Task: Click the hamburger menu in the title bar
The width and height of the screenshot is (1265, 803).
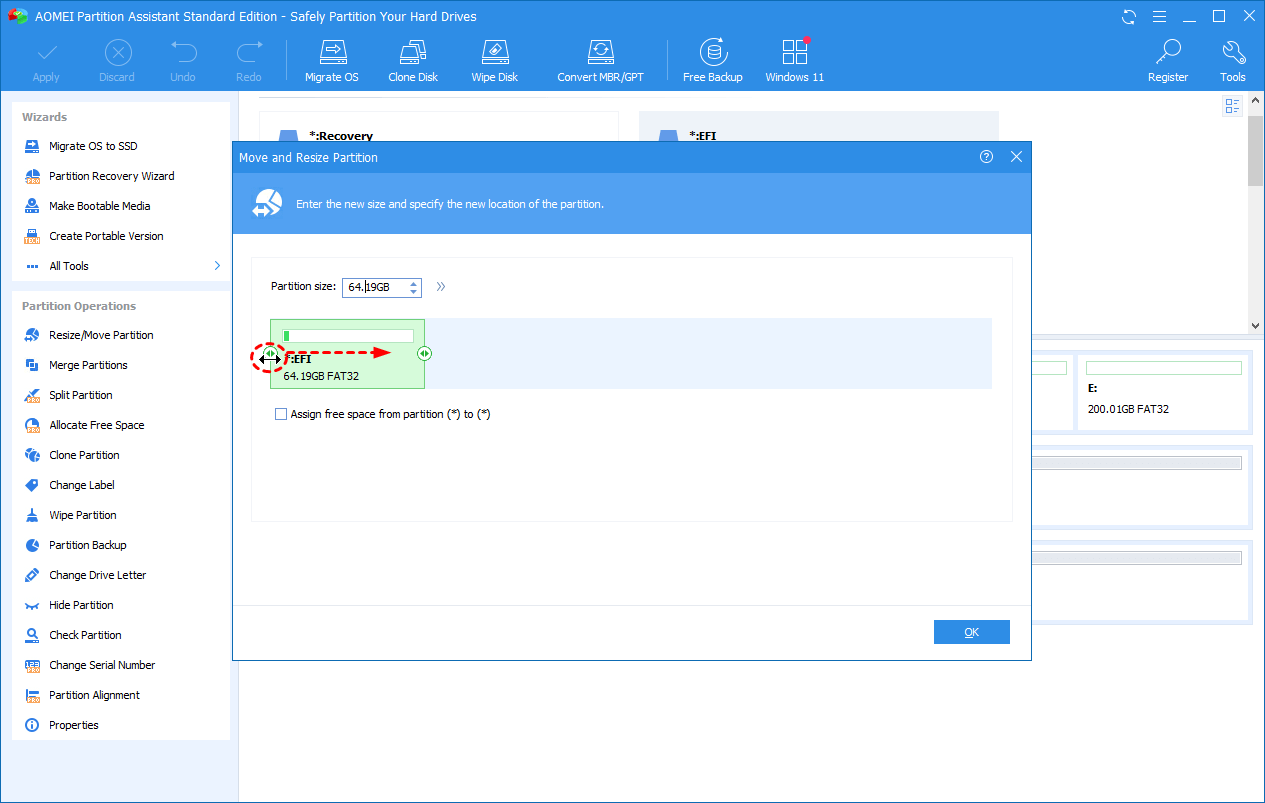Action: [x=1159, y=16]
